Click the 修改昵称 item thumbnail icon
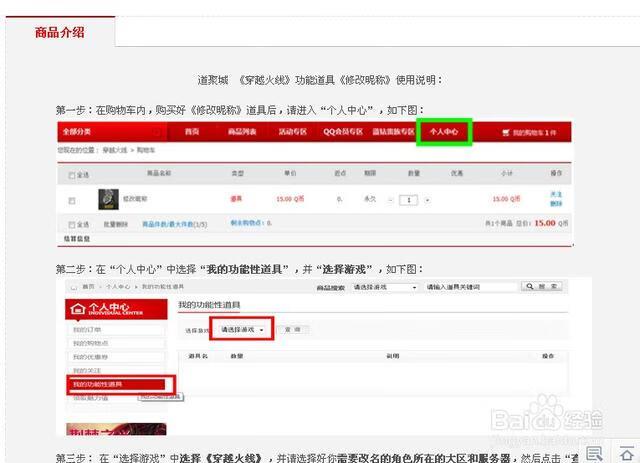The image size is (640, 463). (x=104, y=200)
